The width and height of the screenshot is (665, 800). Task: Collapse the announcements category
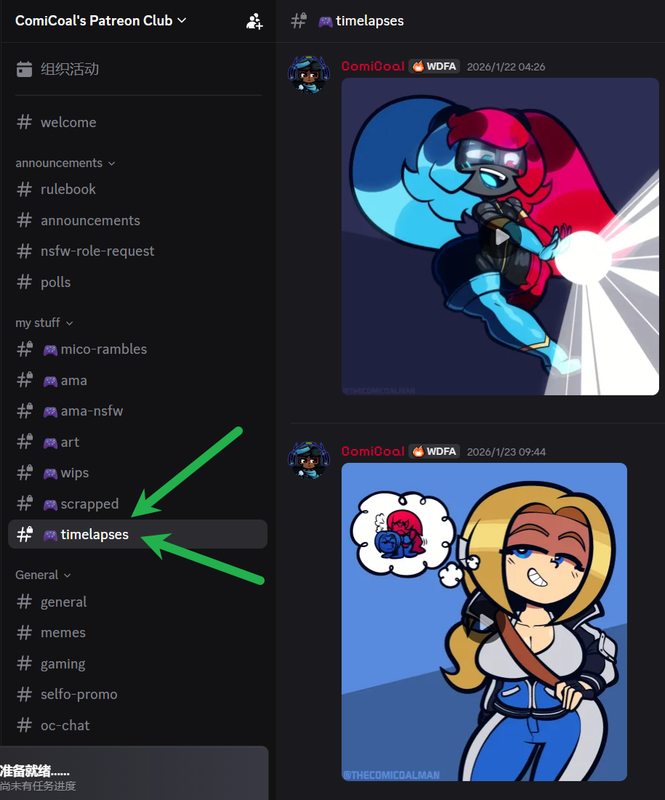coord(65,163)
